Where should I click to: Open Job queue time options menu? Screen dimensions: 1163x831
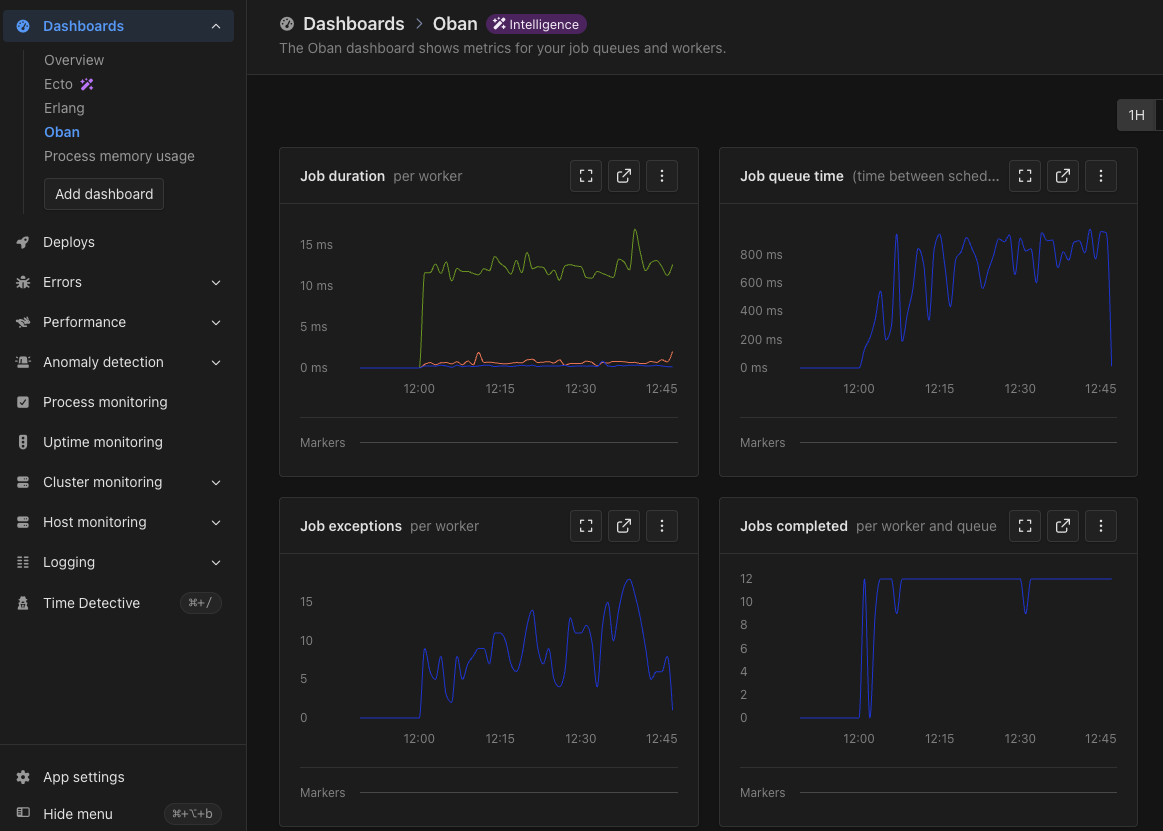tap(1101, 176)
